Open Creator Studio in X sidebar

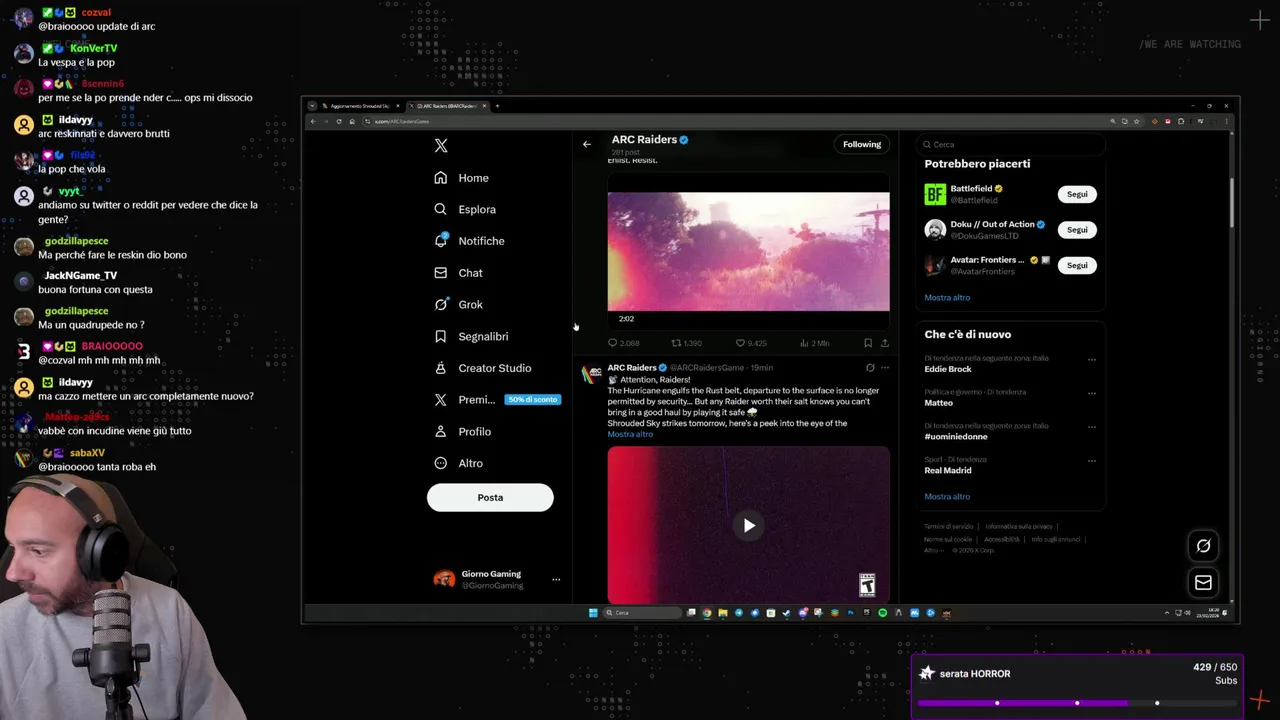(x=483, y=368)
